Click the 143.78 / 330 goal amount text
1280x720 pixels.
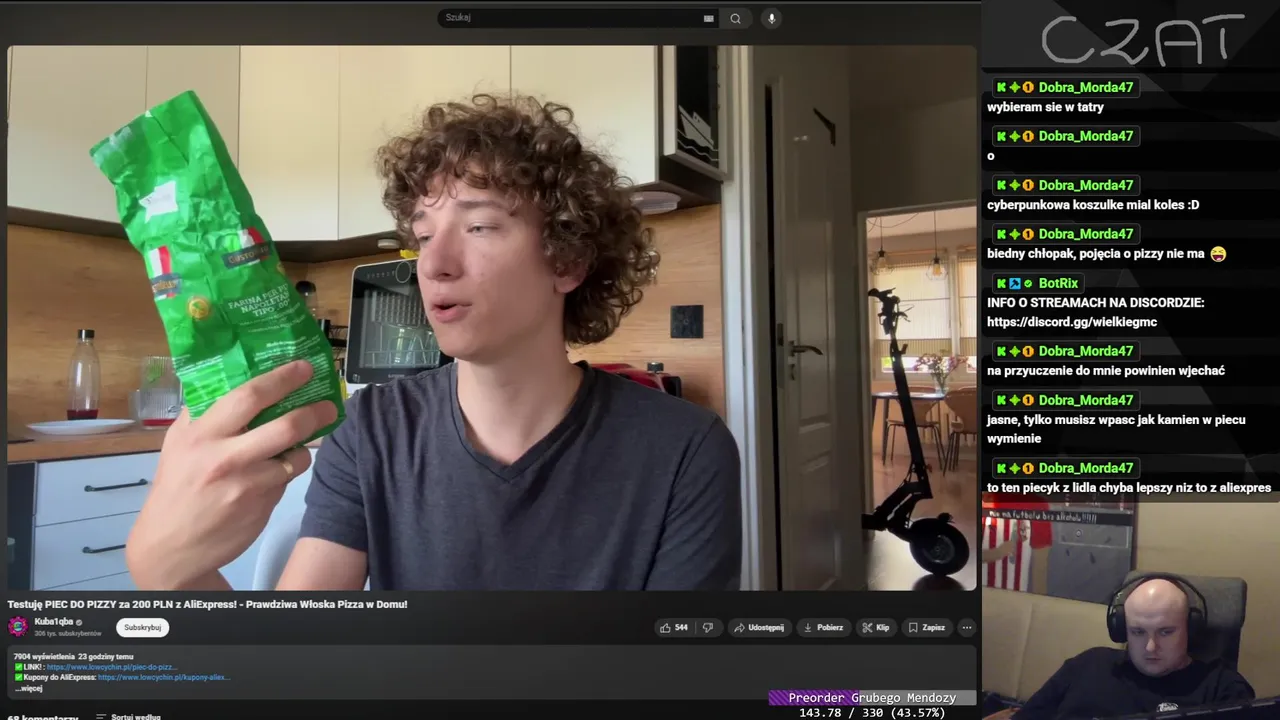(872, 713)
